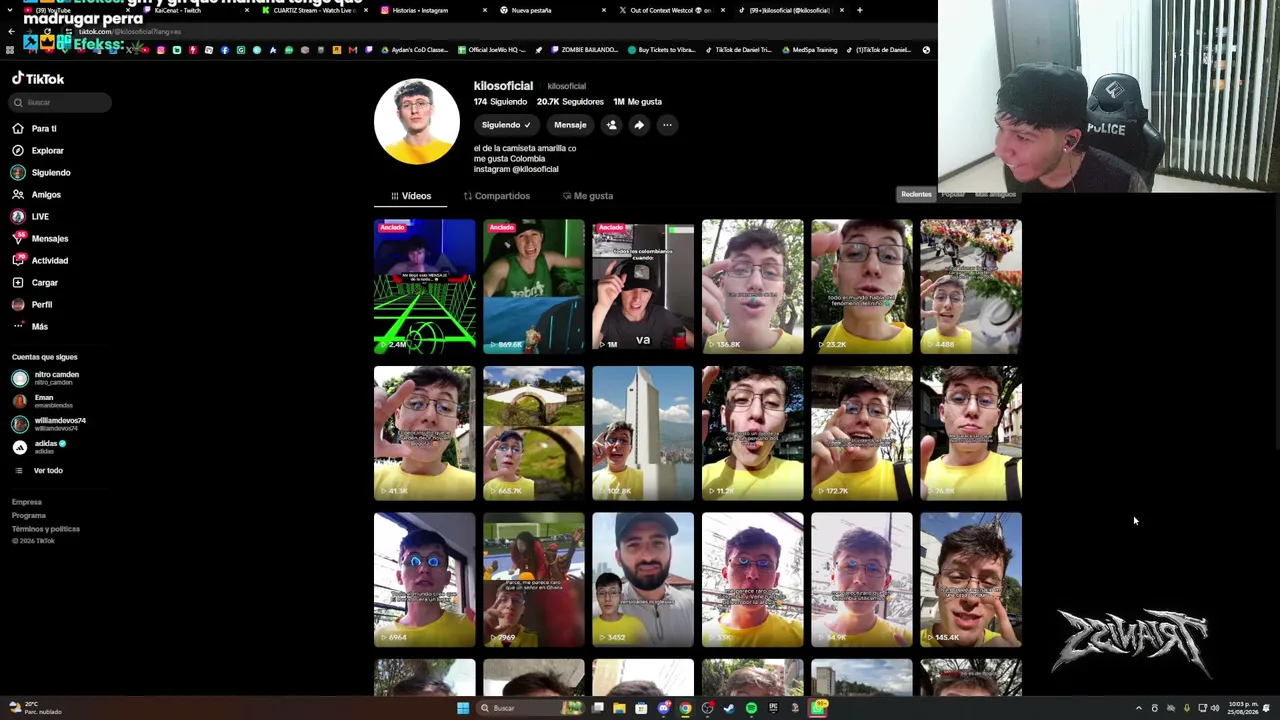The width and height of the screenshot is (1280, 720).
Task: Open Steam from the taskbar
Action: (729, 708)
